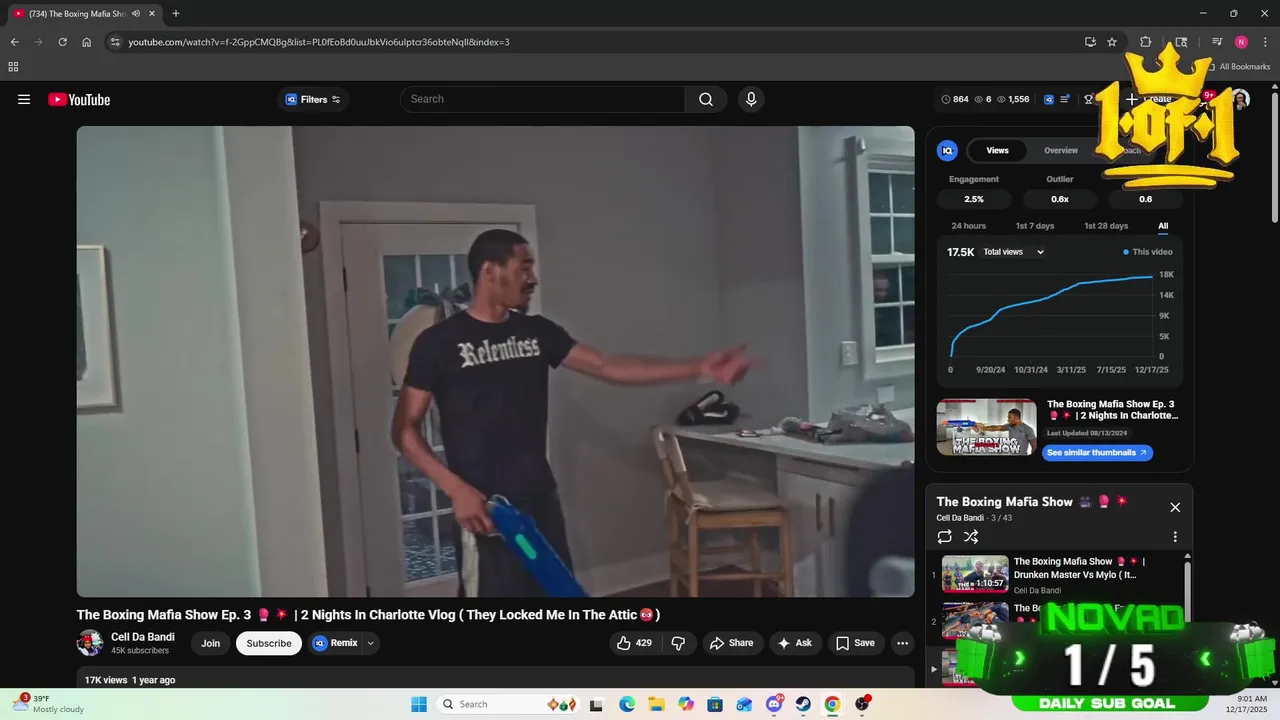Mute tab via speaker icon

tap(136, 14)
